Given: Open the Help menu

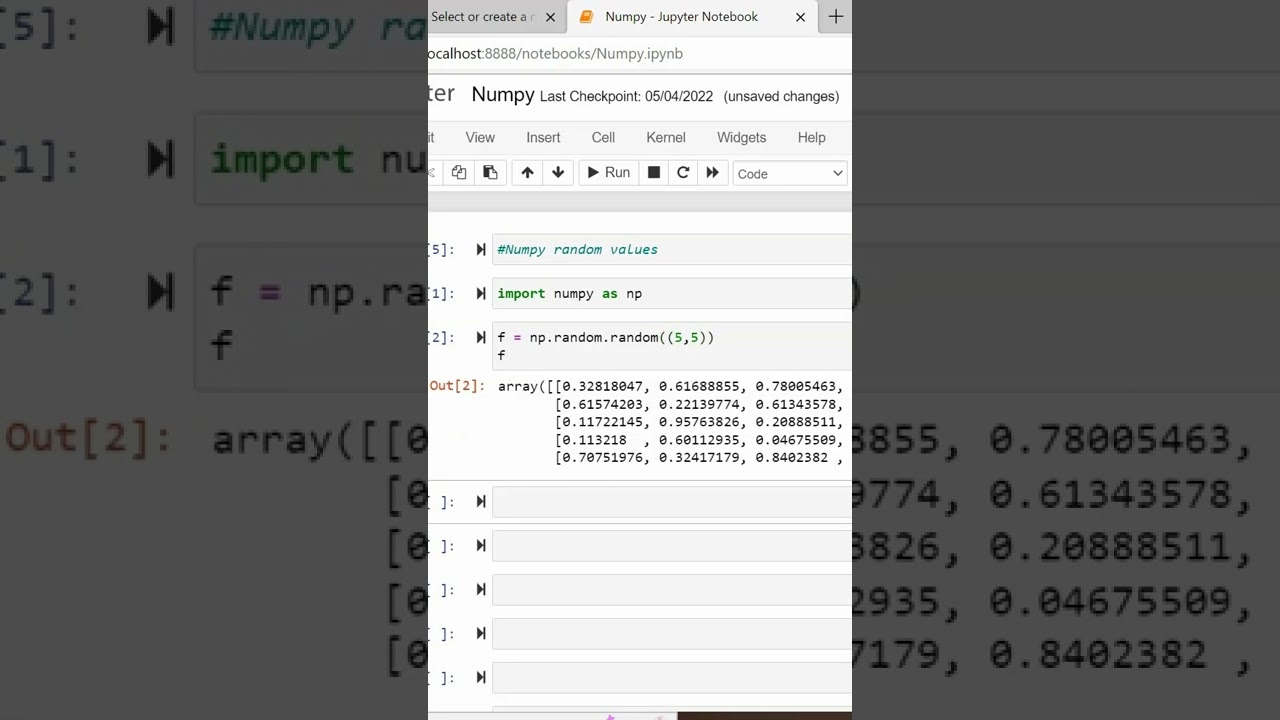Looking at the screenshot, I should pyautogui.click(x=811, y=137).
